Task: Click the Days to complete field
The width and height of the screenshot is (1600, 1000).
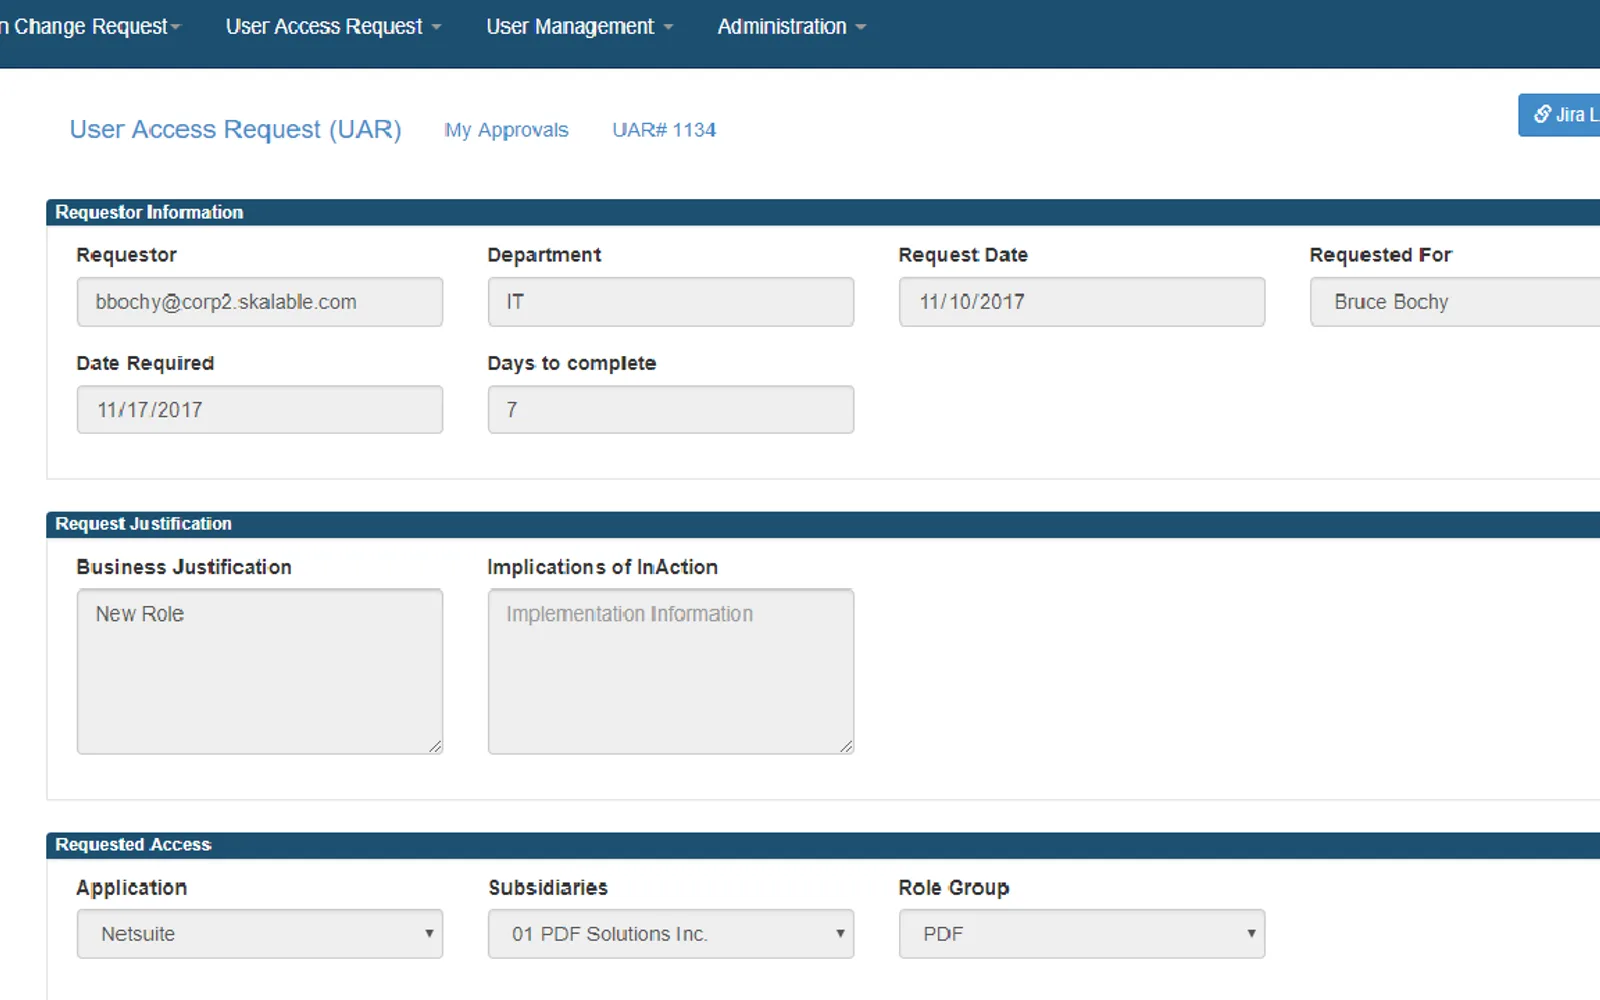Action: 671,410
